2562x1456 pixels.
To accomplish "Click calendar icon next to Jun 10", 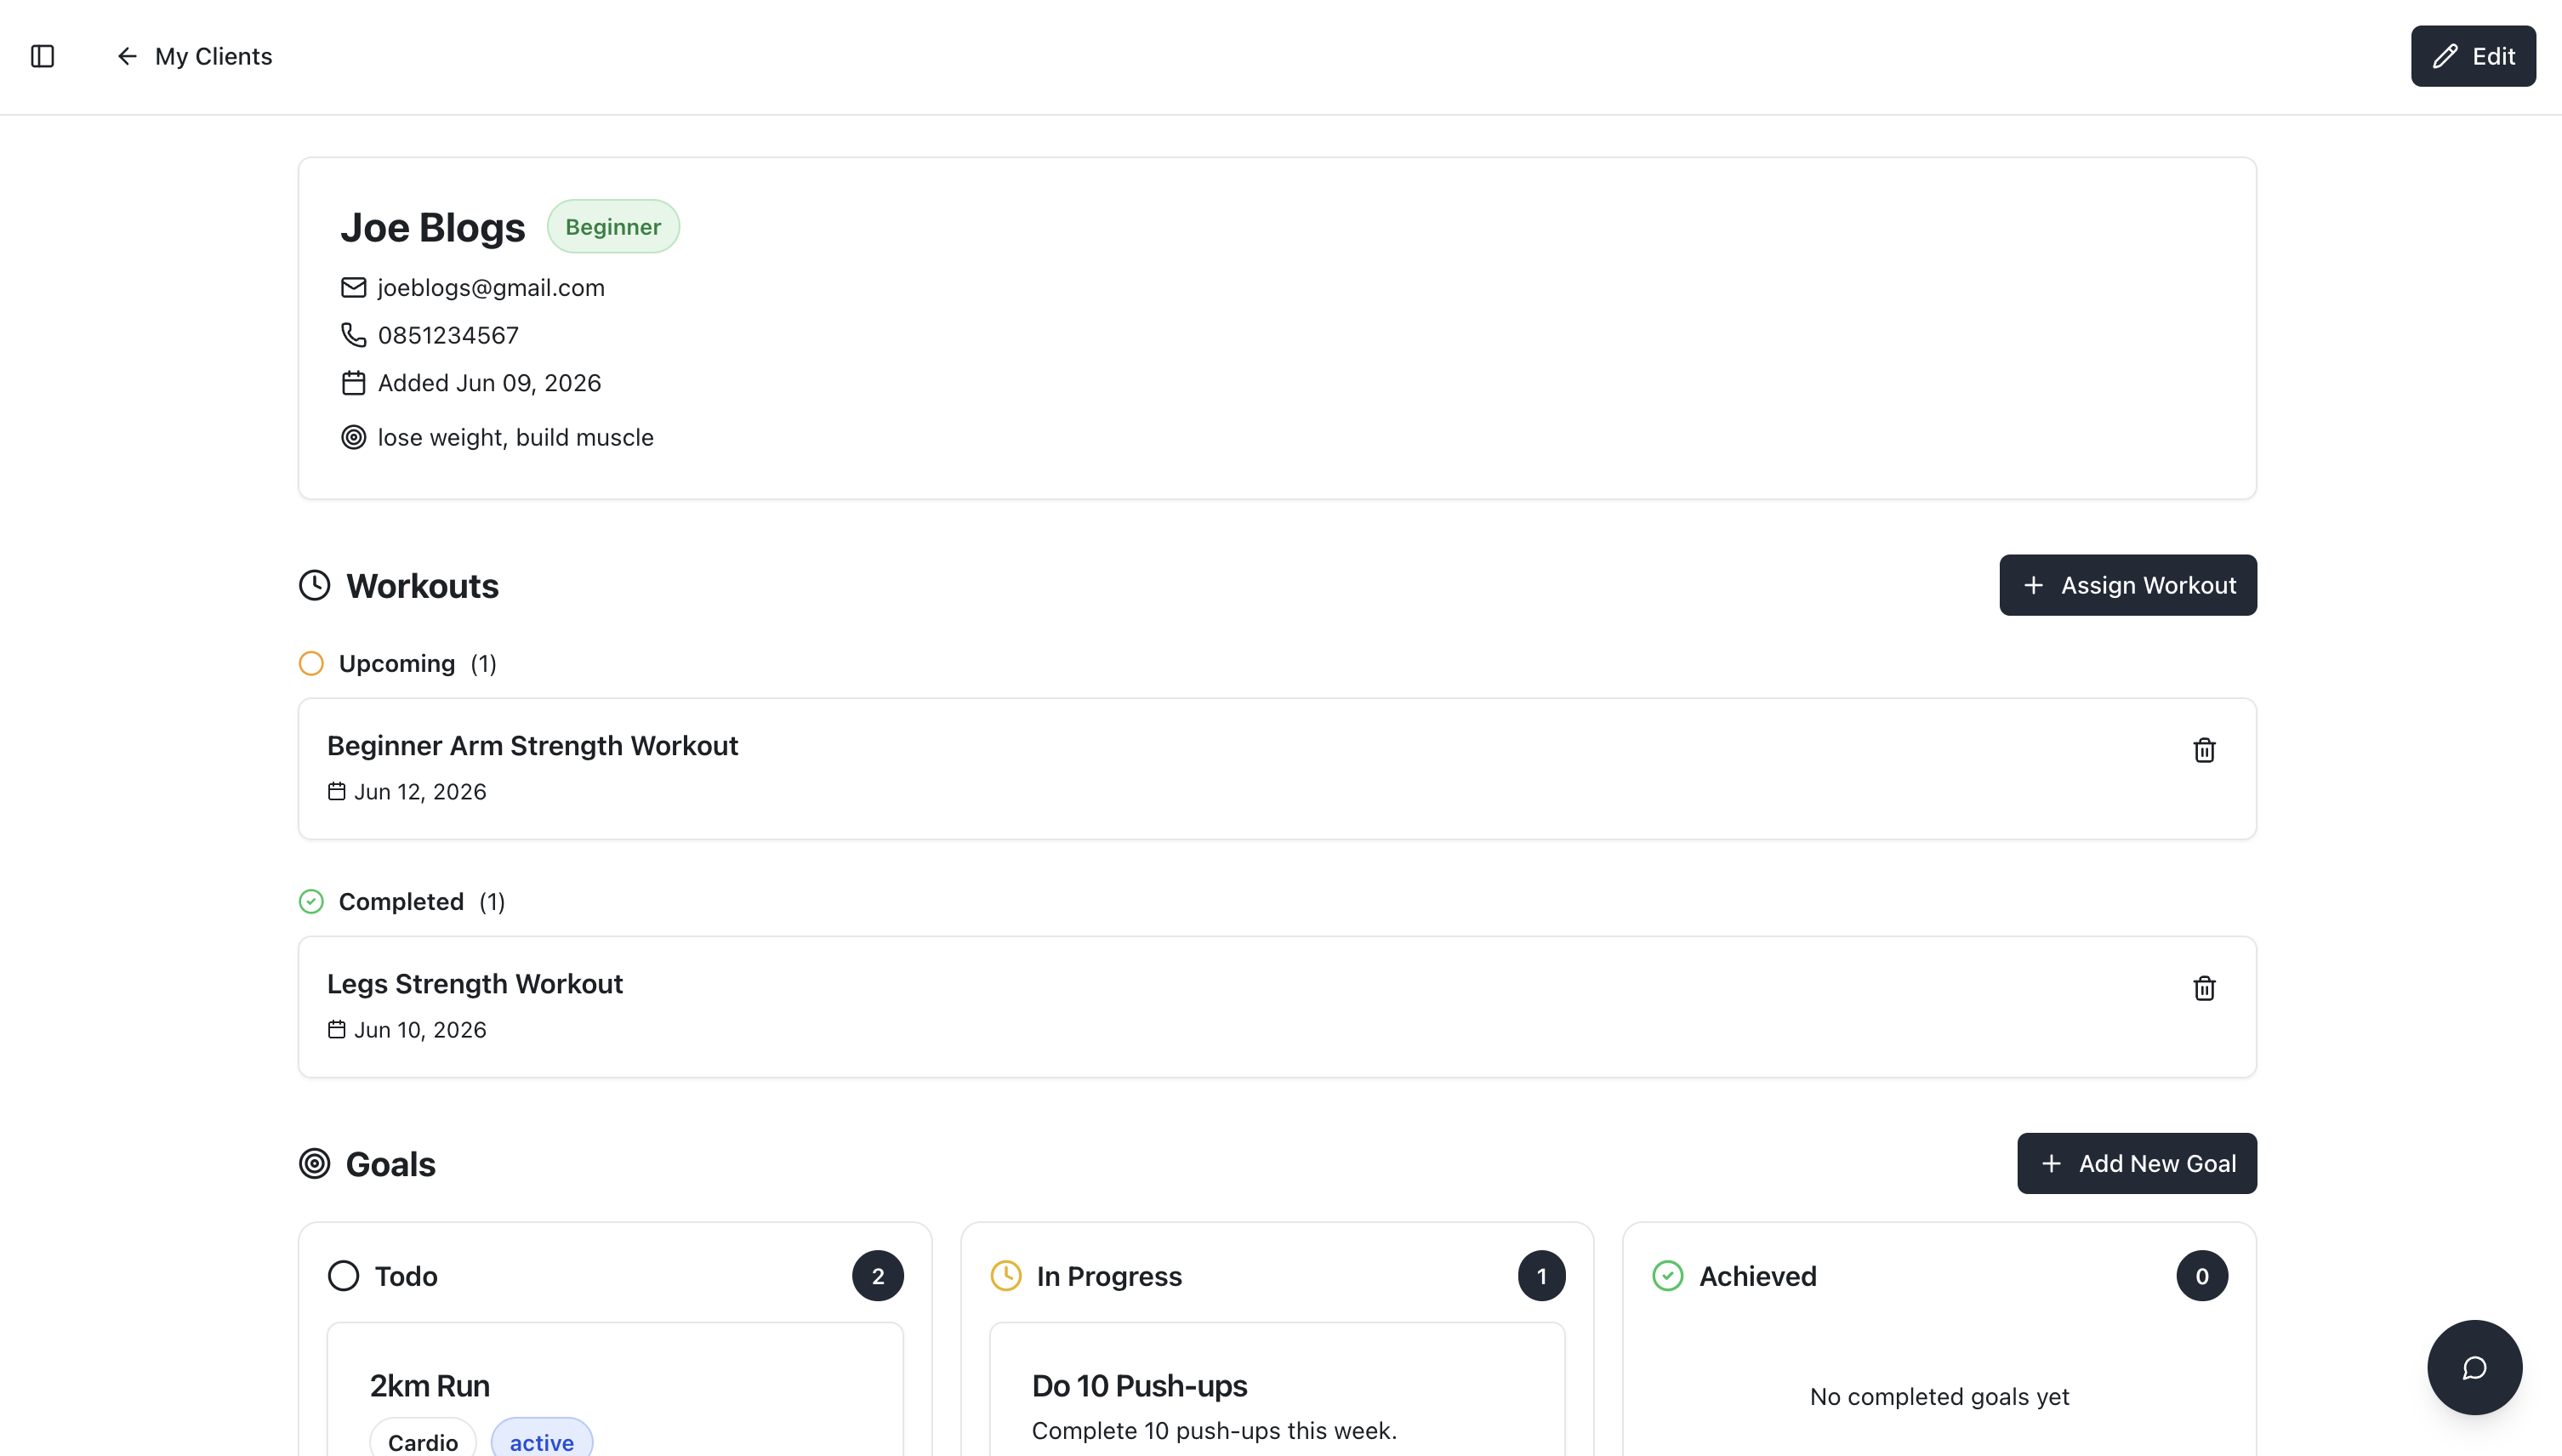I will point(336,1029).
